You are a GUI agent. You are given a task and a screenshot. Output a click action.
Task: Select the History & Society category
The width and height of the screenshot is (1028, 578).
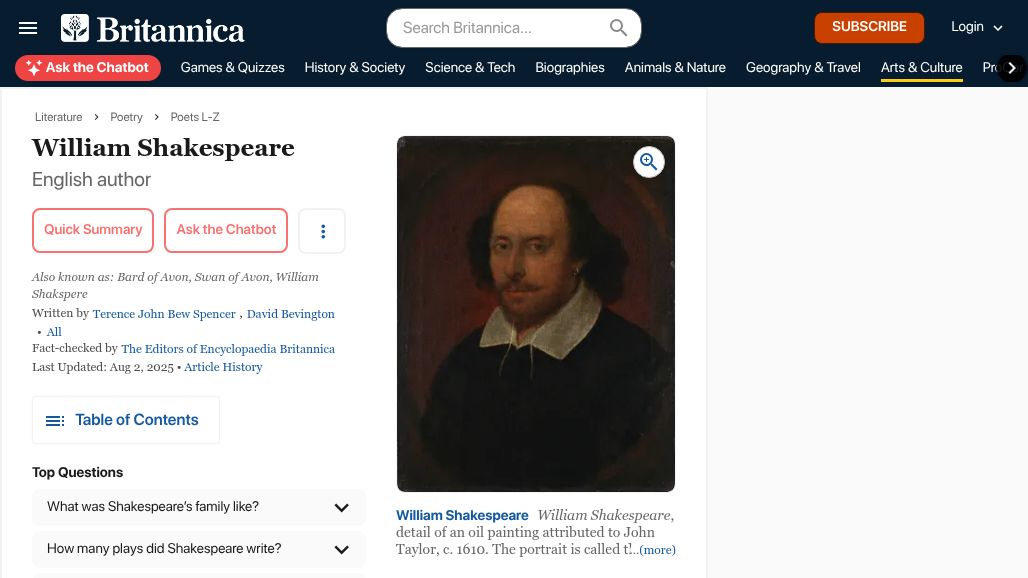354,67
